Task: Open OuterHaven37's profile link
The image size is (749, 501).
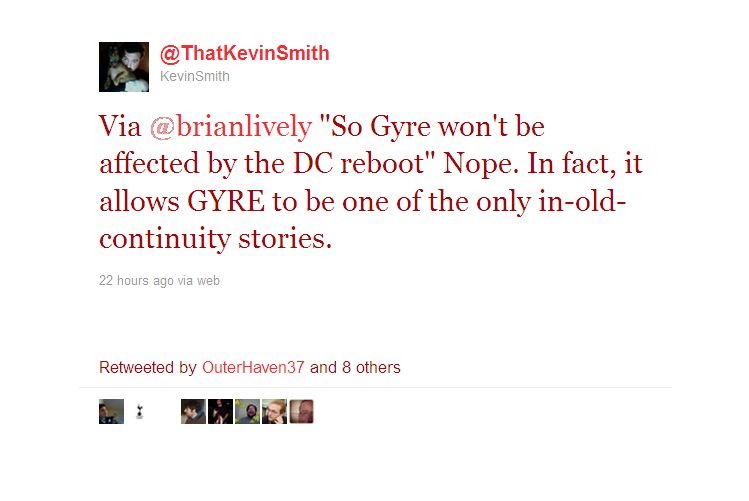Action: tap(253, 367)
